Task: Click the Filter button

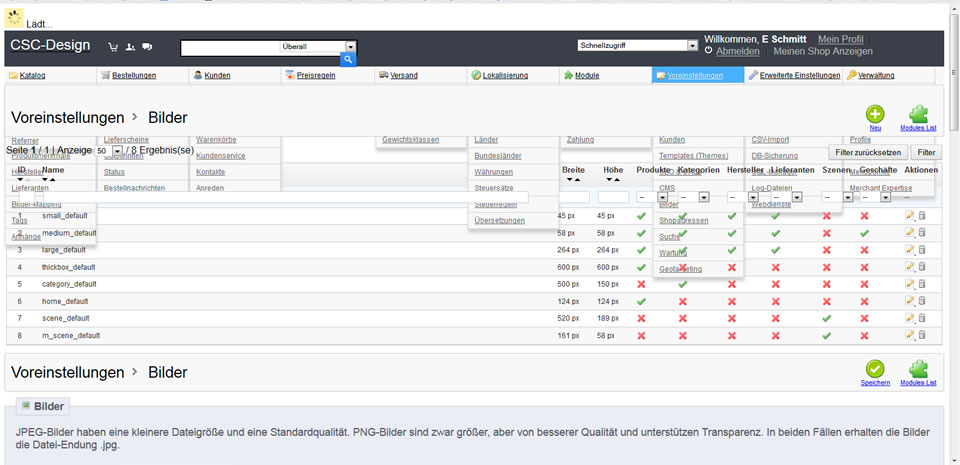Action: pos(926,152)
